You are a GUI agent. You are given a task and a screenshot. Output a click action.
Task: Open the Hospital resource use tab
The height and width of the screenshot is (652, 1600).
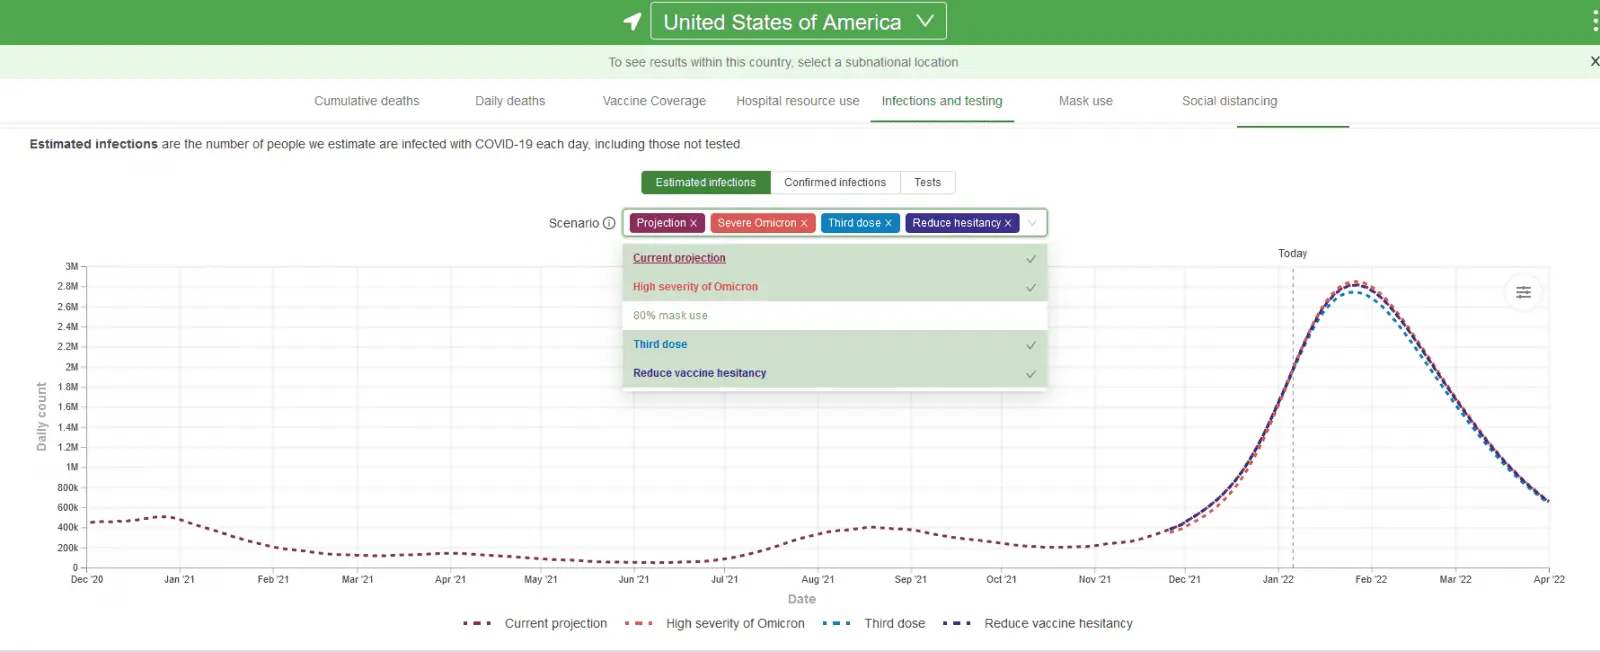tap(797, 101)
